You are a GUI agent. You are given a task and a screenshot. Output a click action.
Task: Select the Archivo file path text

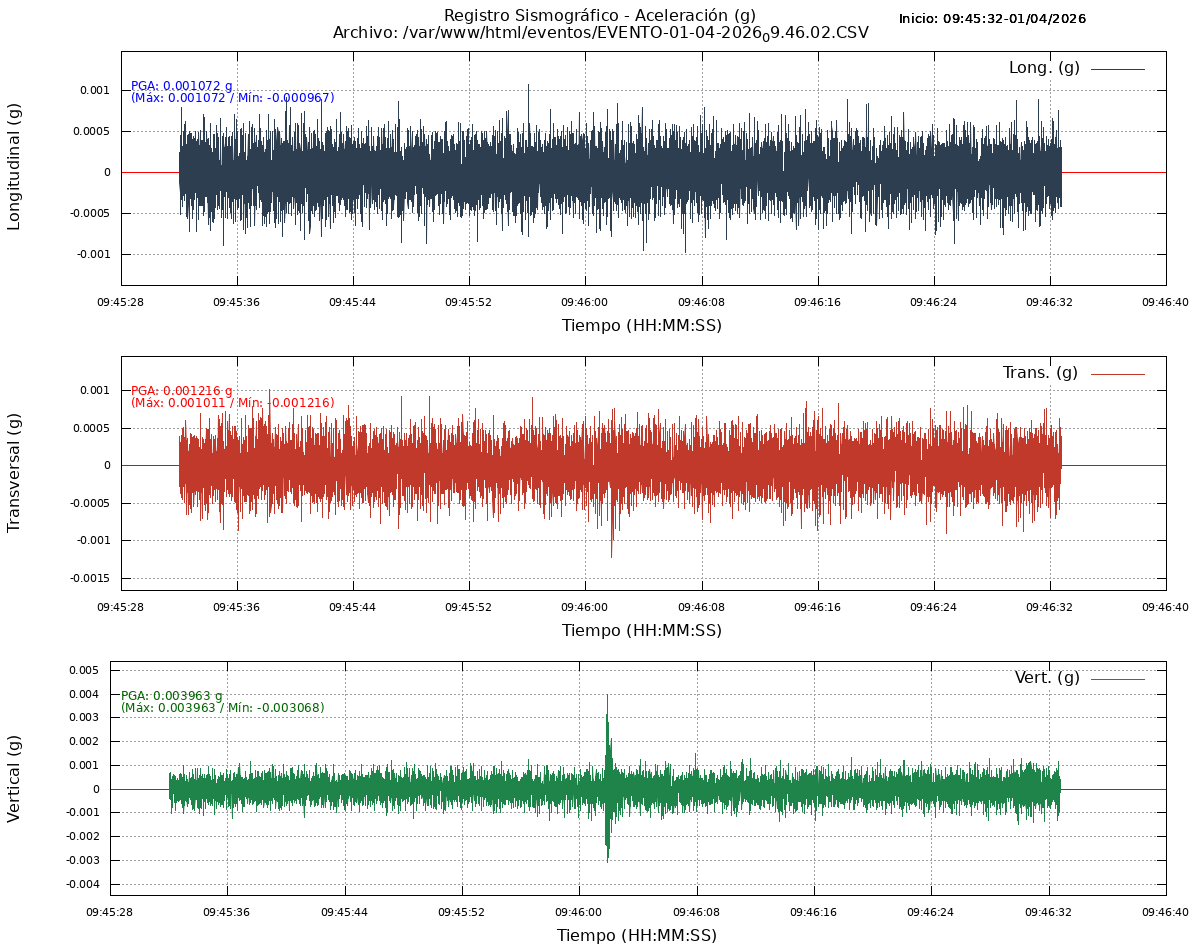tap(600, 33)
